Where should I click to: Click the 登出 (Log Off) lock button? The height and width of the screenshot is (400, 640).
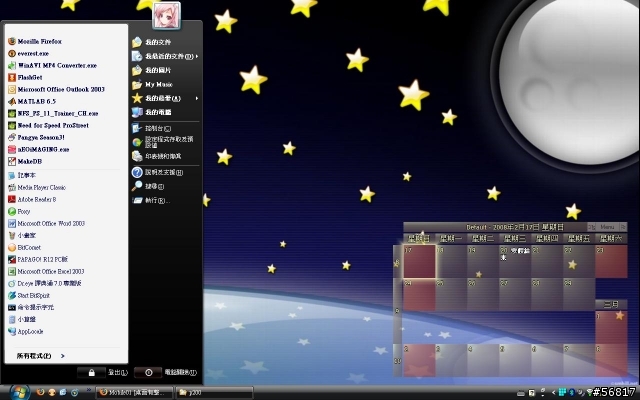click(92, 372)
